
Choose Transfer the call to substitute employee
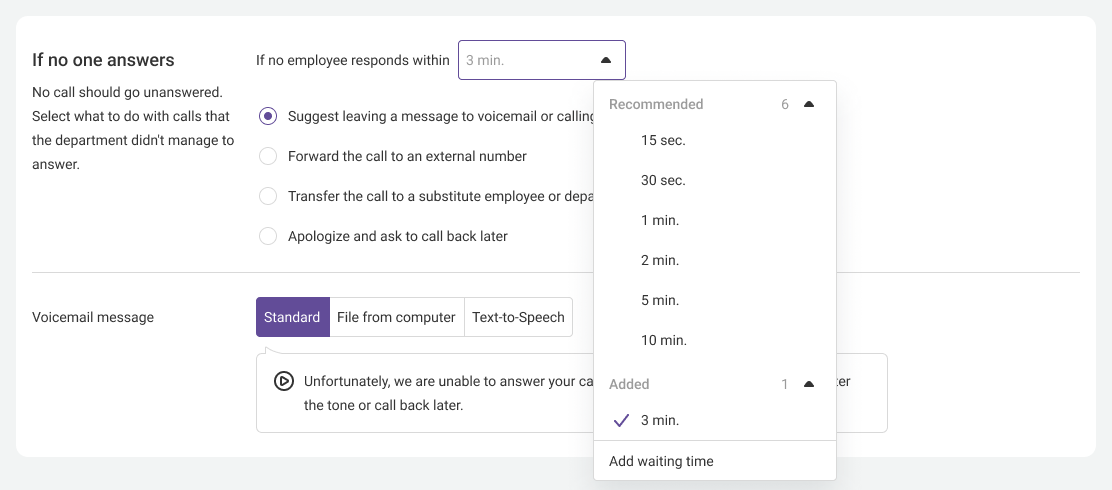(x=268, y=196)
